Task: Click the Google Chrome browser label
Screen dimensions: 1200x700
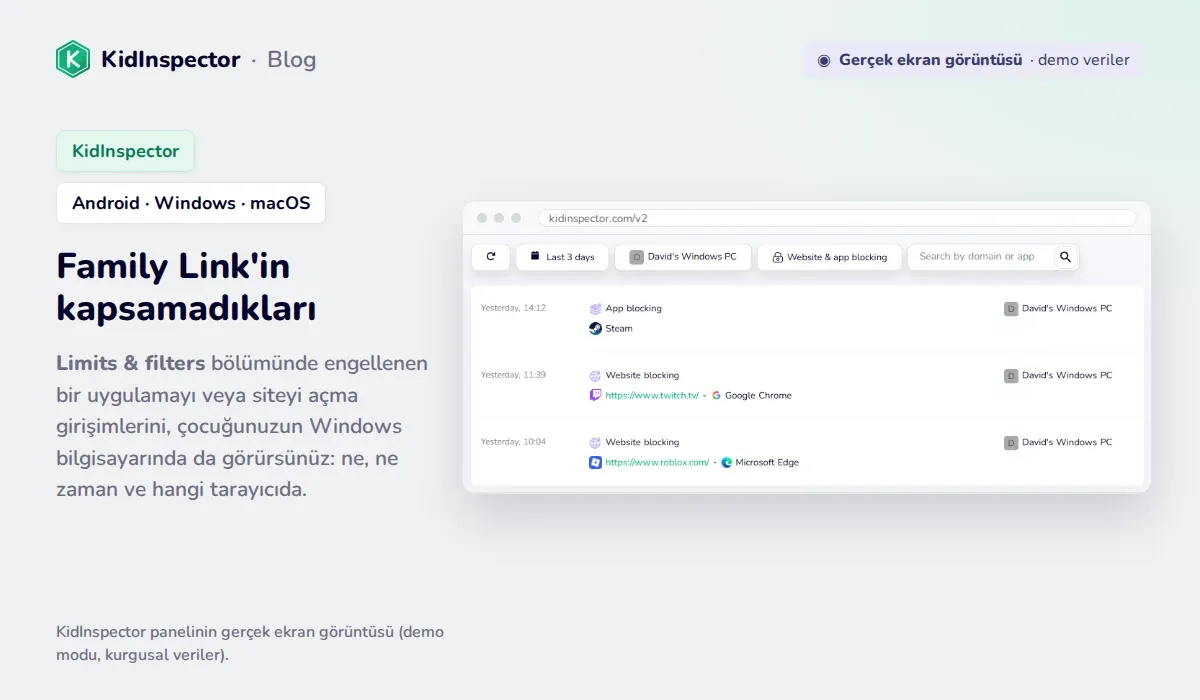Action: 758,395
